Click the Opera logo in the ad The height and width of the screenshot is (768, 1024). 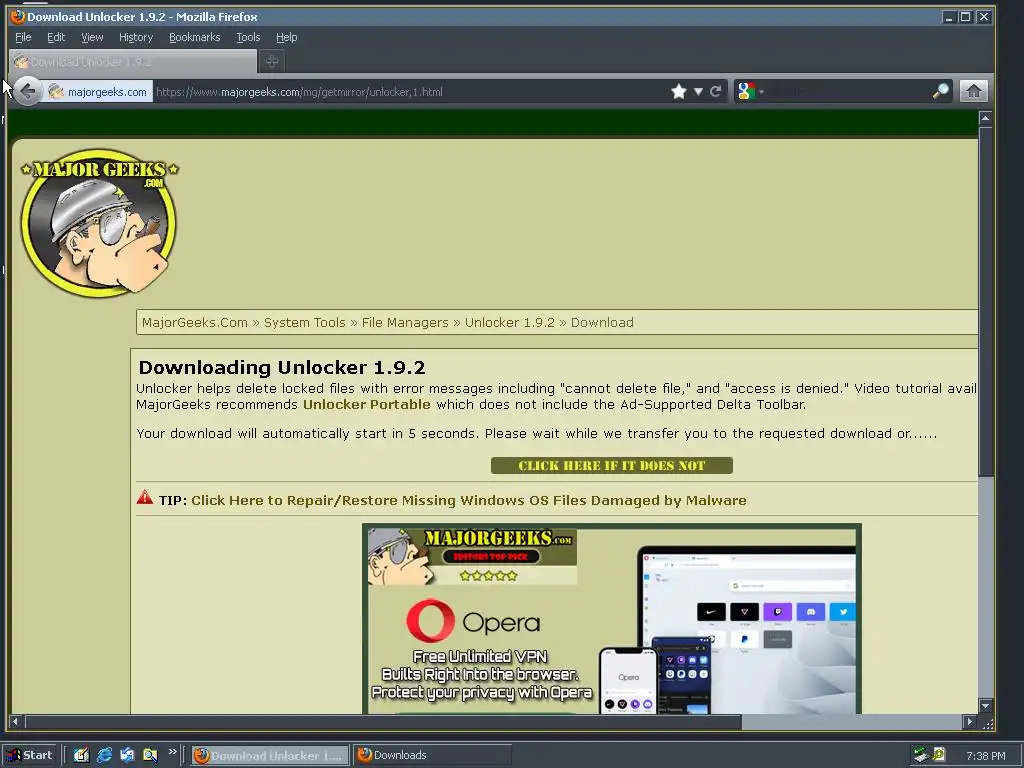473,621
